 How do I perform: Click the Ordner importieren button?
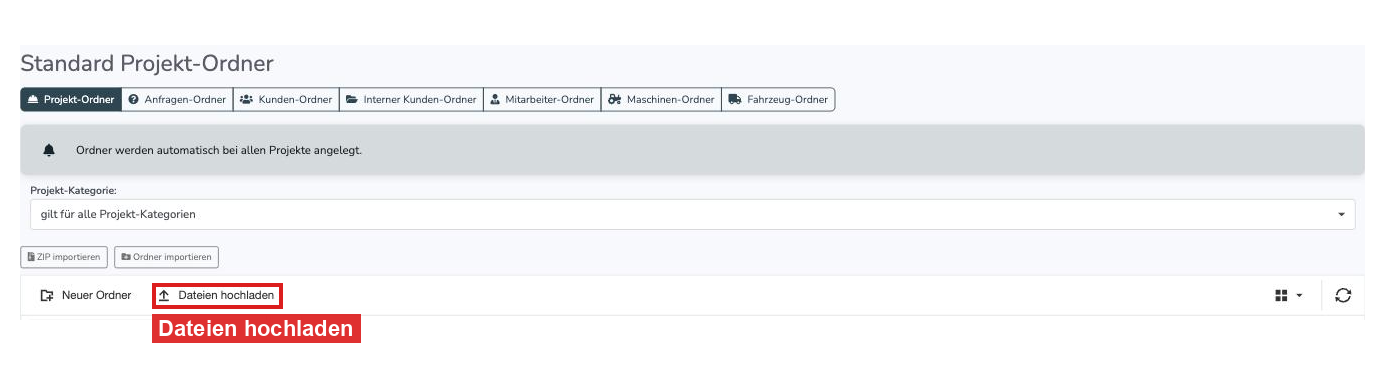166,257
